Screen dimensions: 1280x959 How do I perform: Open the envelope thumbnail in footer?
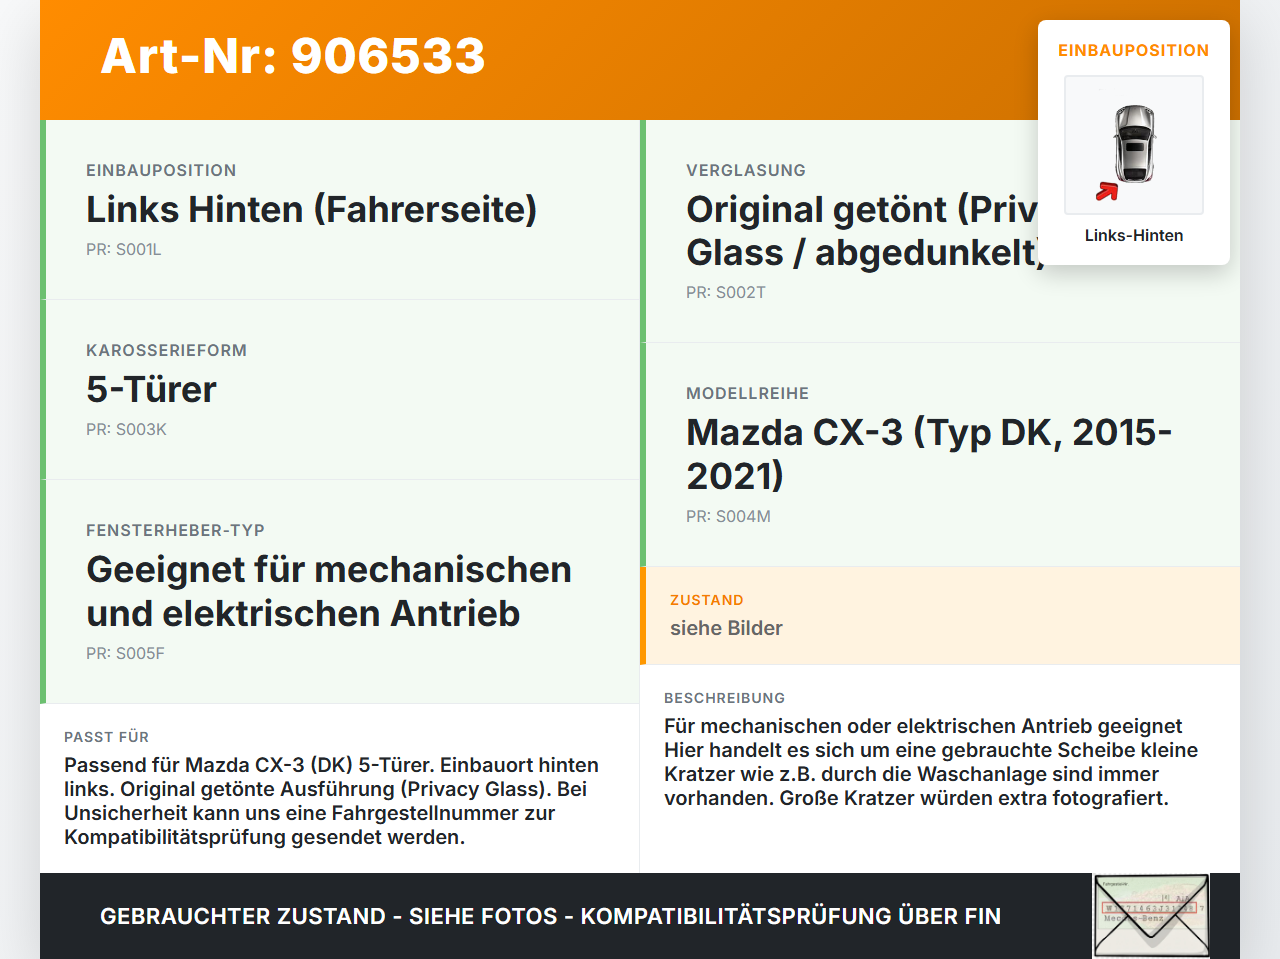tap(1151, 916)
